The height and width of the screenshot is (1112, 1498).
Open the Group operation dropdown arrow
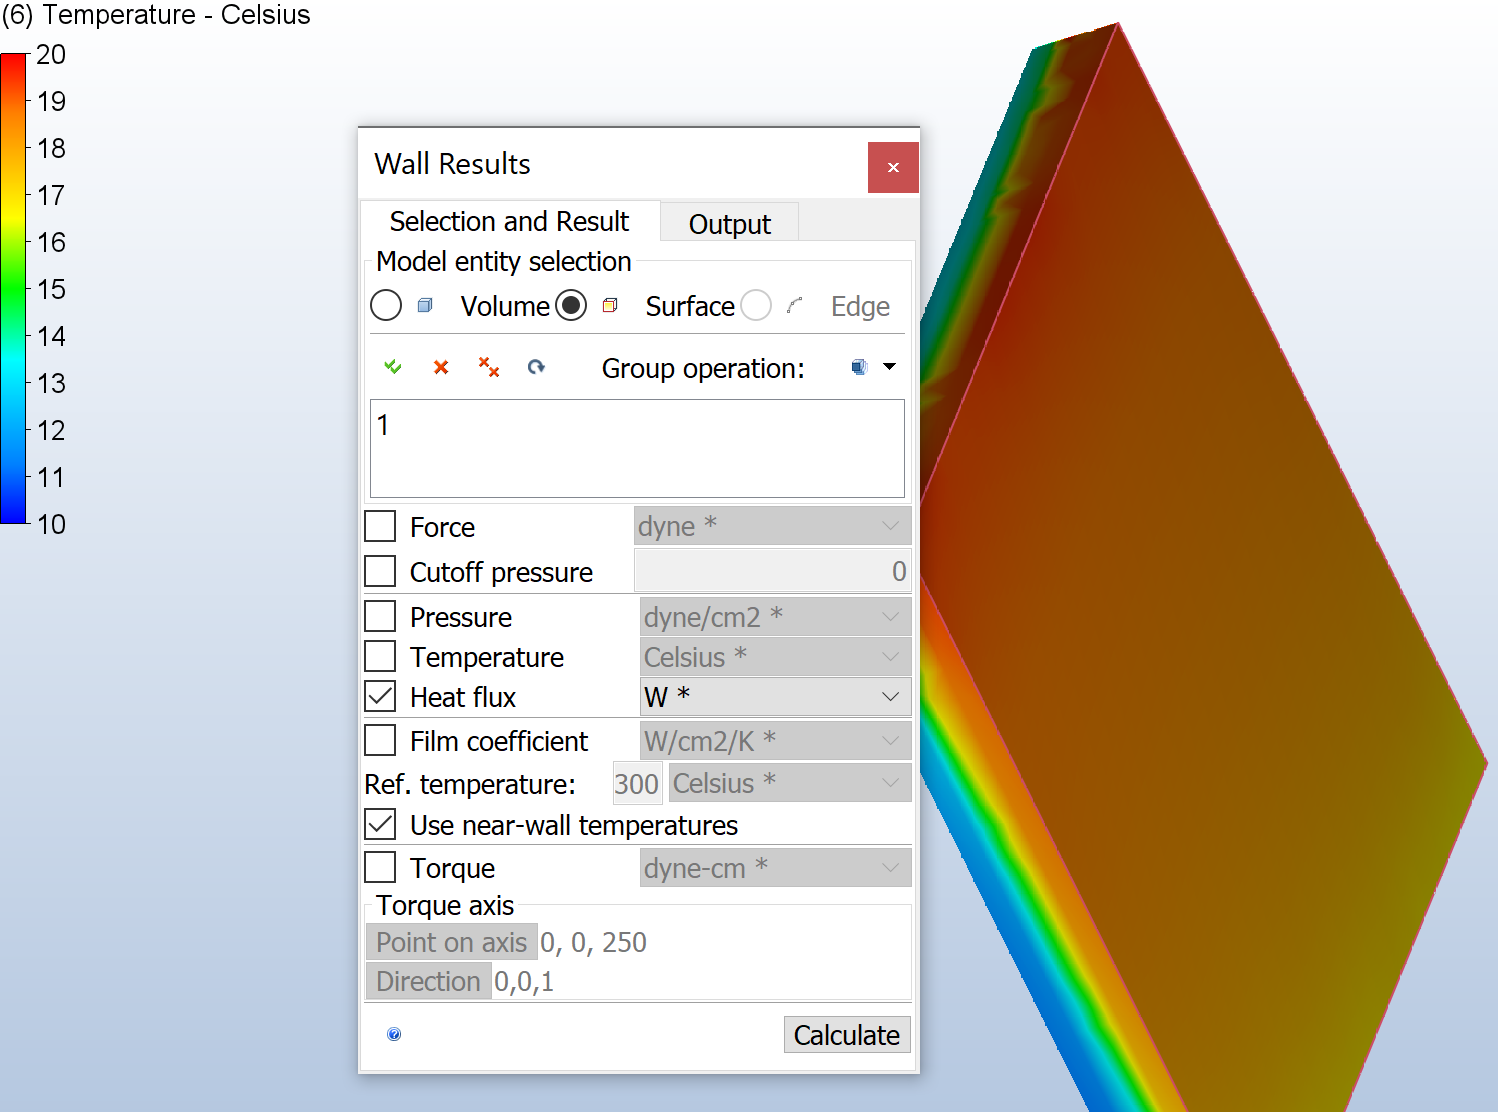coord(888,367)
